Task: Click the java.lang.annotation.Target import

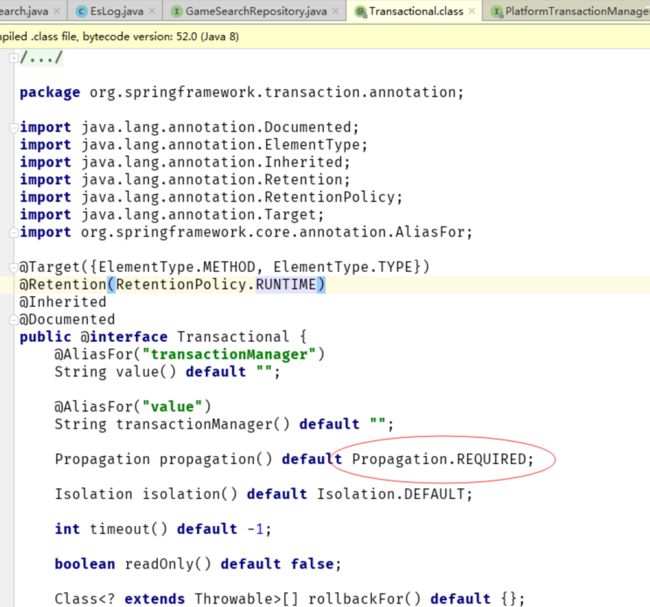Action: click(198, 215)
